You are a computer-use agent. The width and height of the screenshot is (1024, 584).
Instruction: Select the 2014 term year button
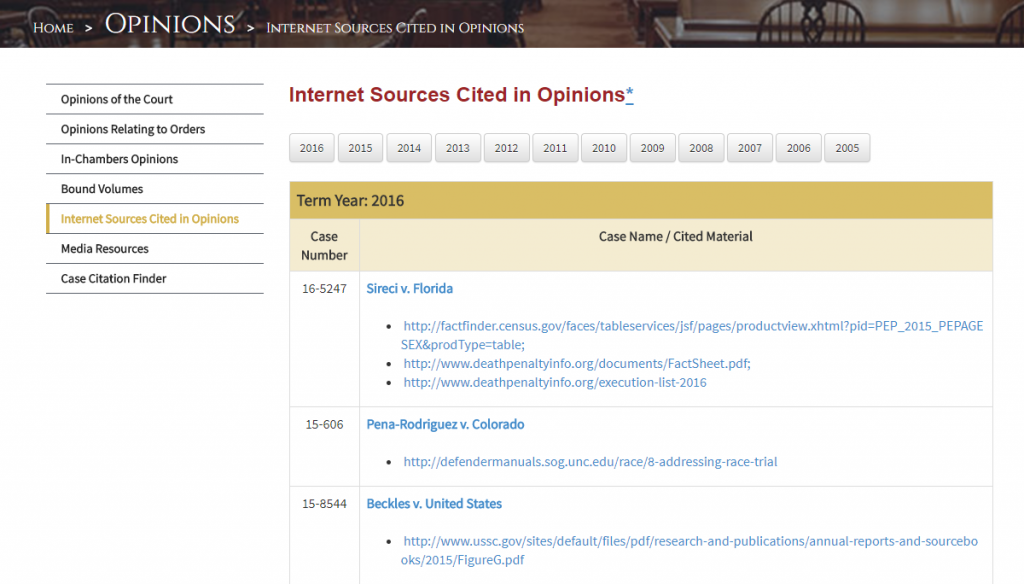[x=409, y=148]
